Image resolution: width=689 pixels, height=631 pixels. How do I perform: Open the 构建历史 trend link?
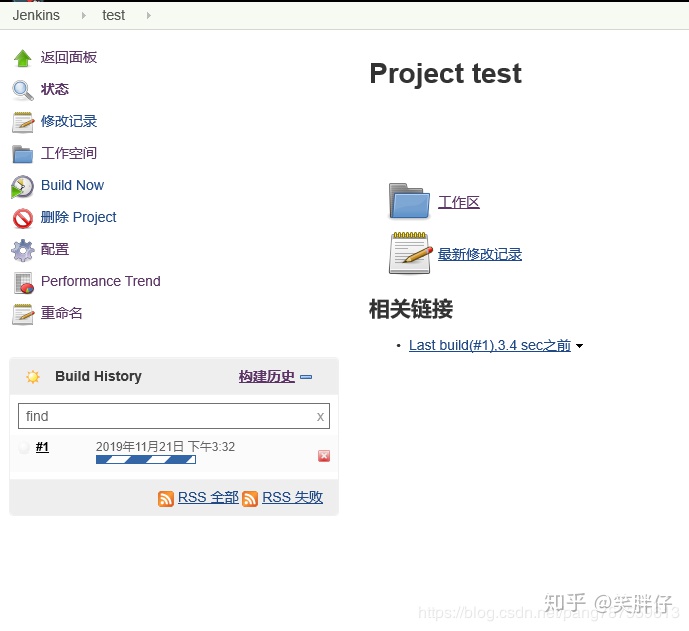pyautogui.click(x=267, y=377)
